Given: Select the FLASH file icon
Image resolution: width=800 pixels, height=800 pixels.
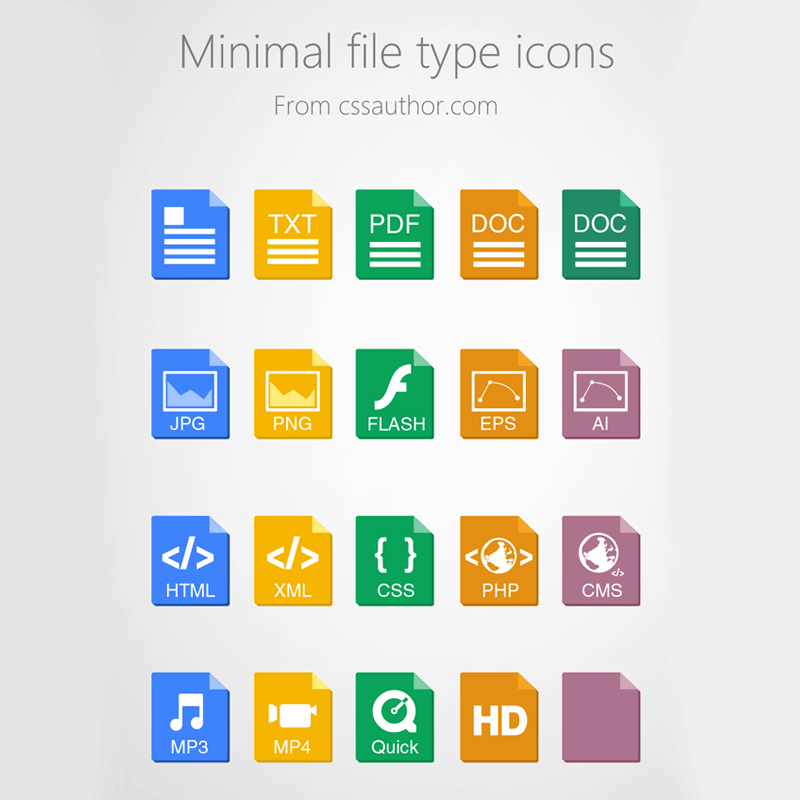Looking at the screenshot, I should pyautogui.click(x=395, y=397).
